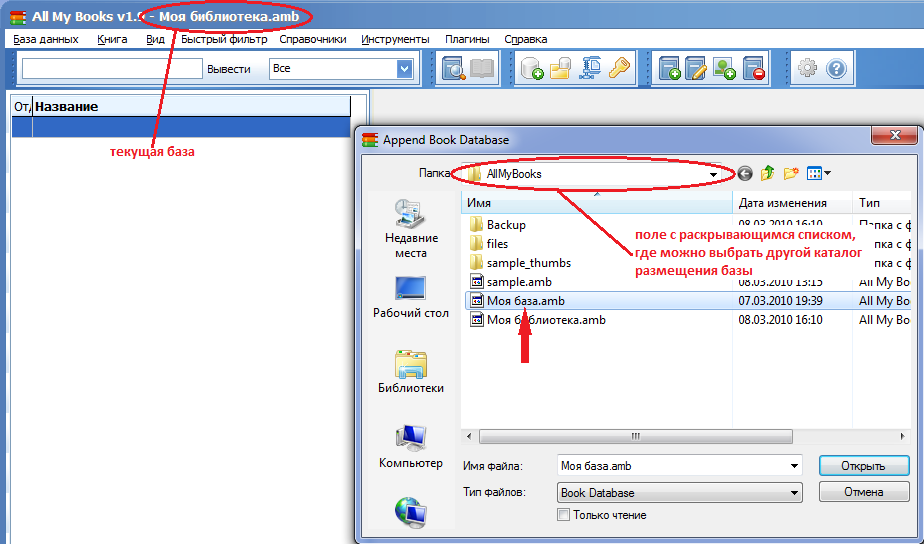Click Recent Places (Недавние места) shortcut

pyautogui.click(x=411, y=229)
